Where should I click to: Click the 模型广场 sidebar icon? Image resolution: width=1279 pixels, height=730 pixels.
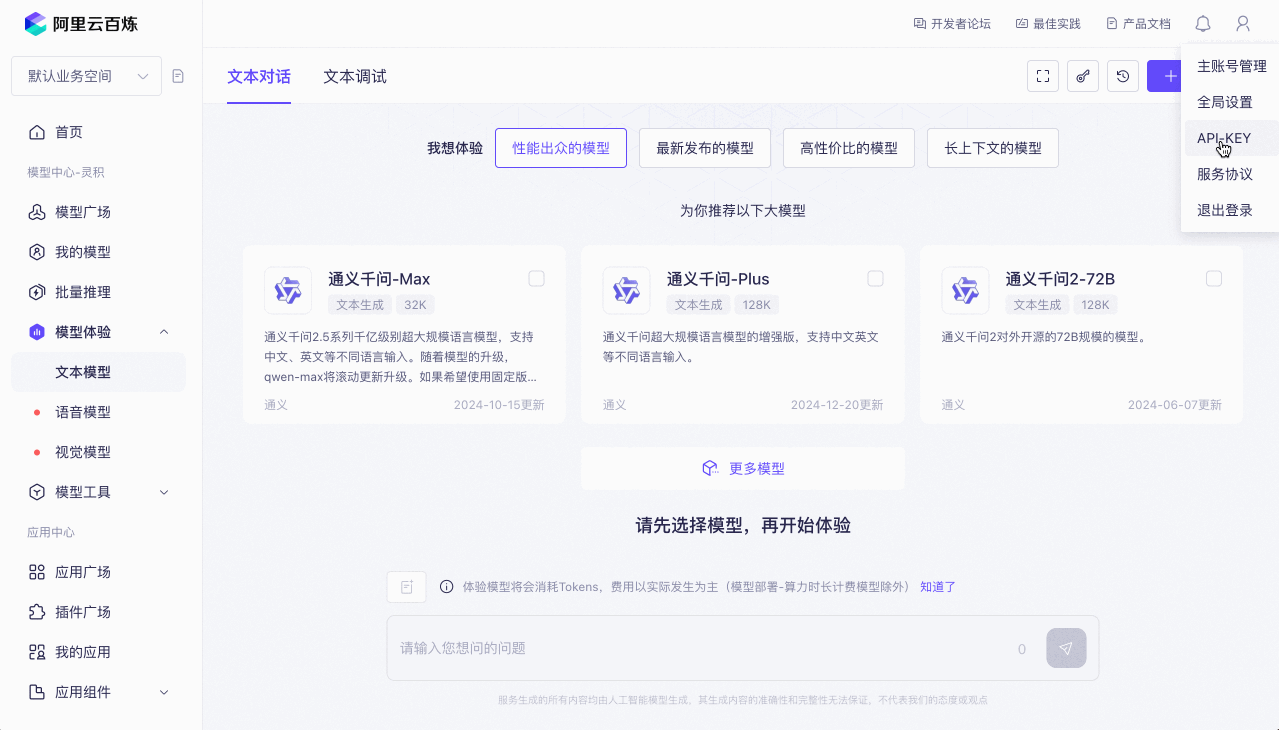coord(37,212)
